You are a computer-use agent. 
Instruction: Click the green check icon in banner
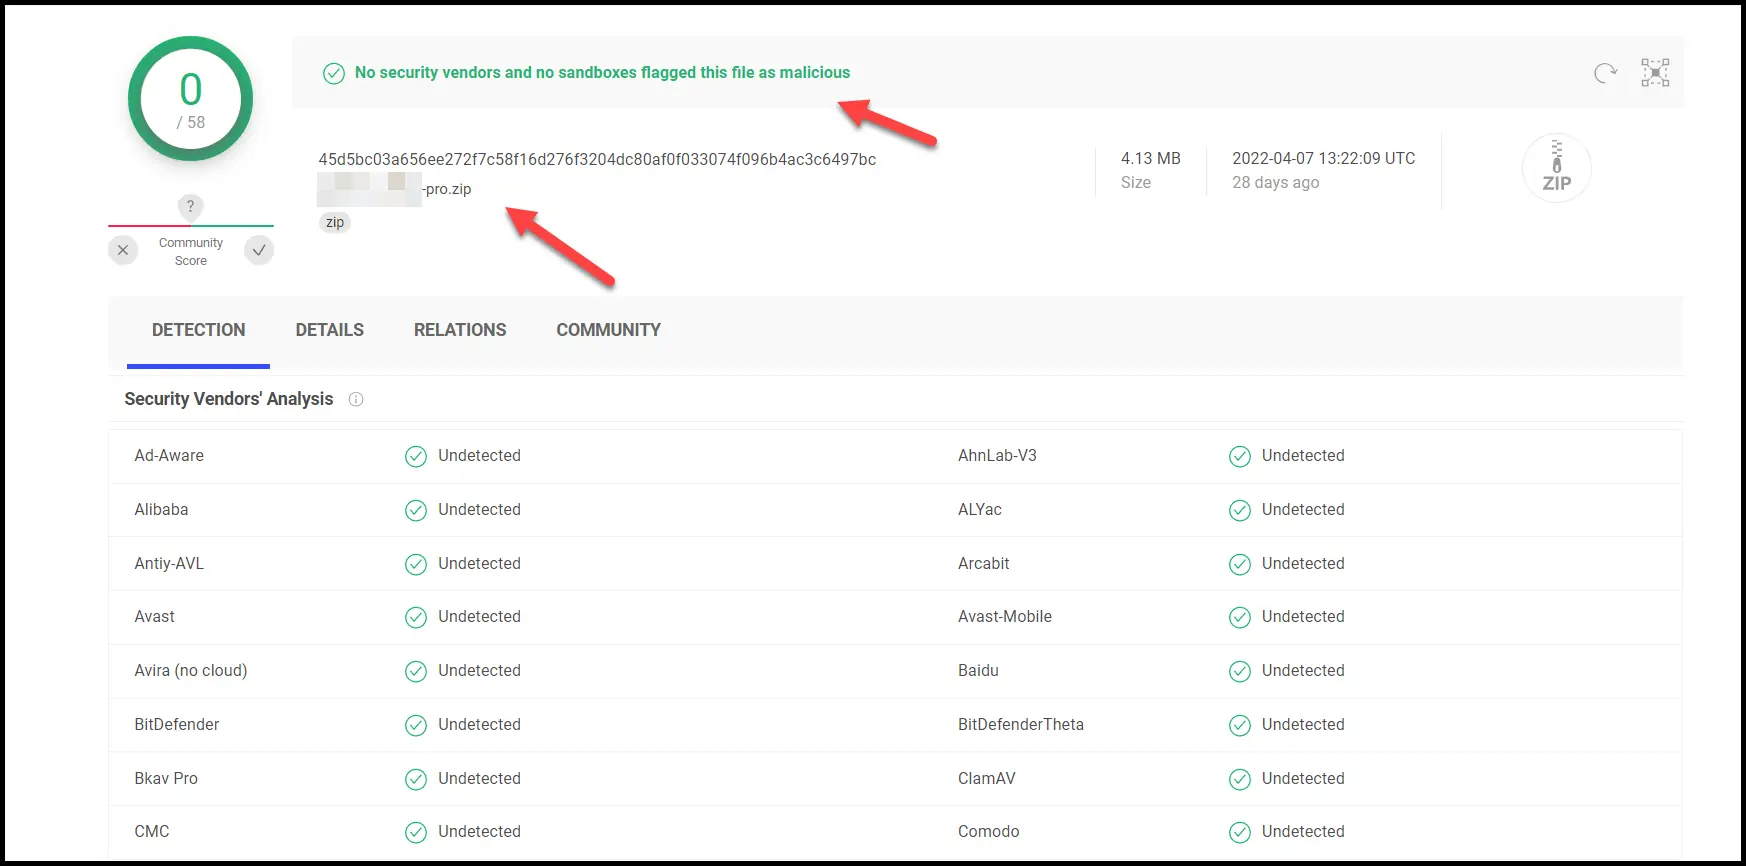tap(334, 73)
